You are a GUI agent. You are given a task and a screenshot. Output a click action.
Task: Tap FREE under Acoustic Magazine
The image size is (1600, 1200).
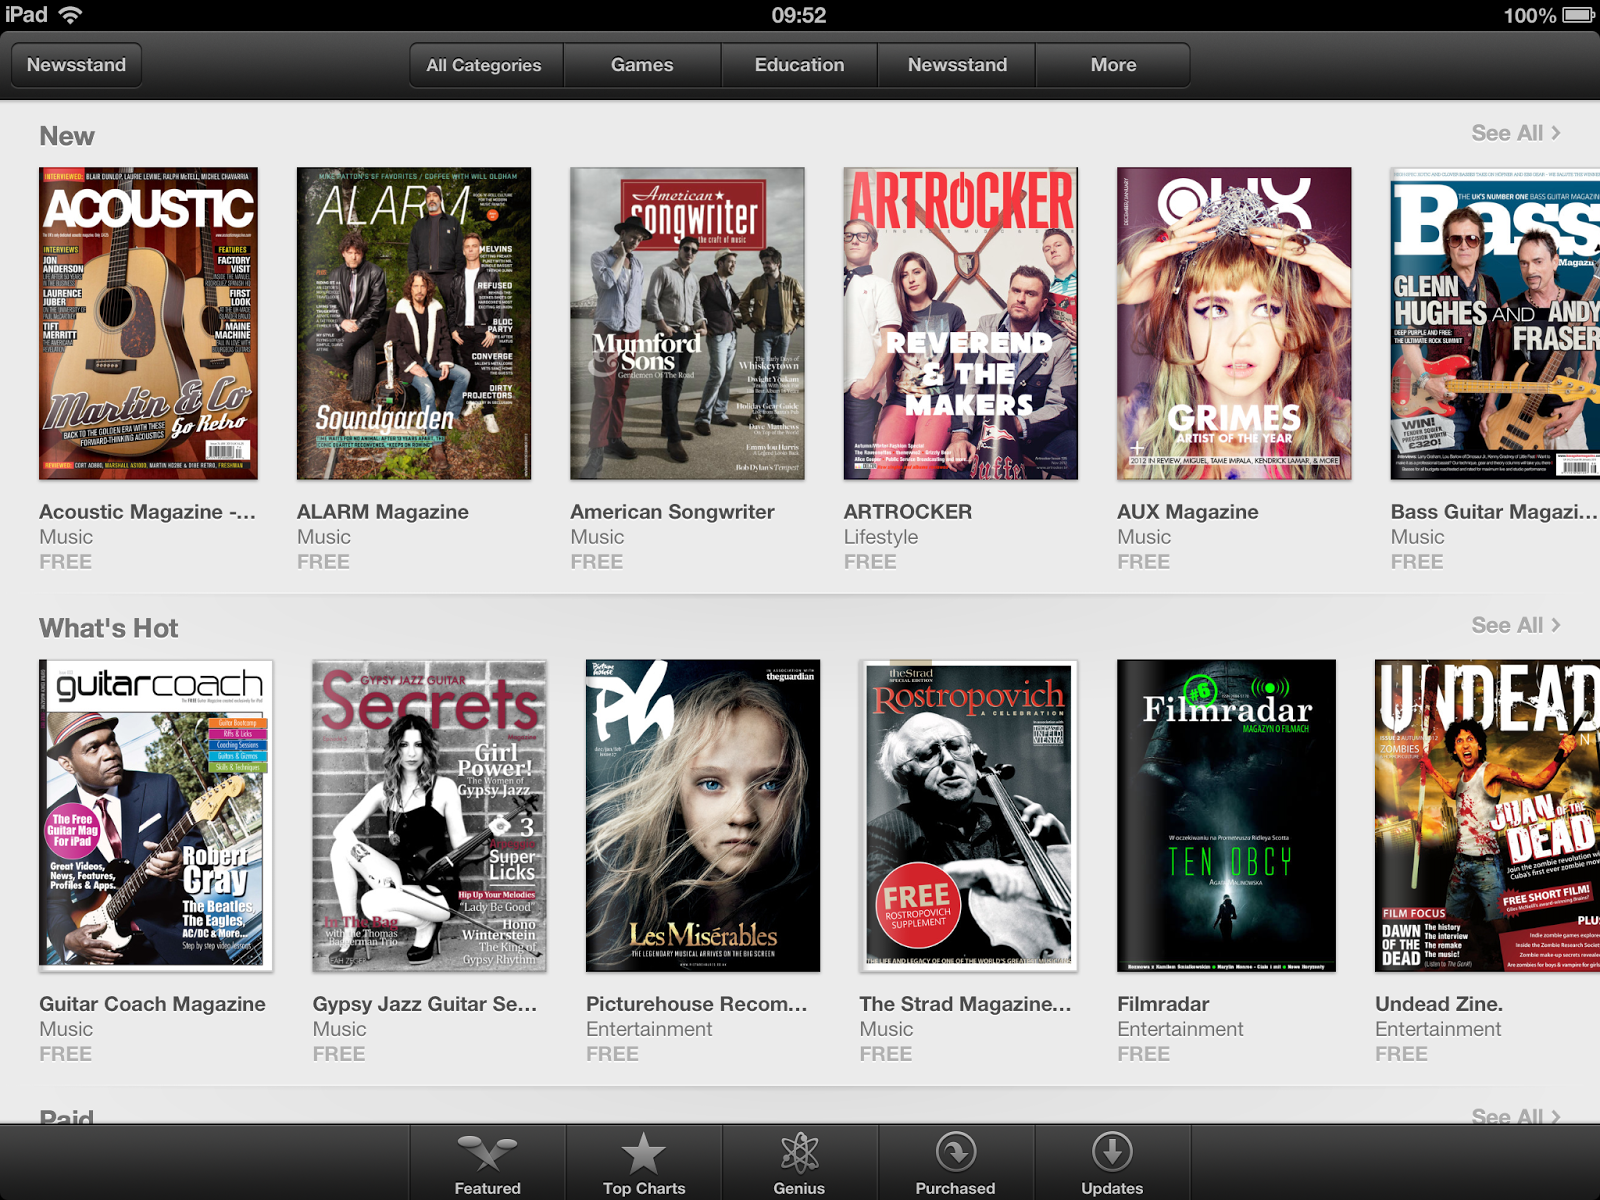coord(66,562)
